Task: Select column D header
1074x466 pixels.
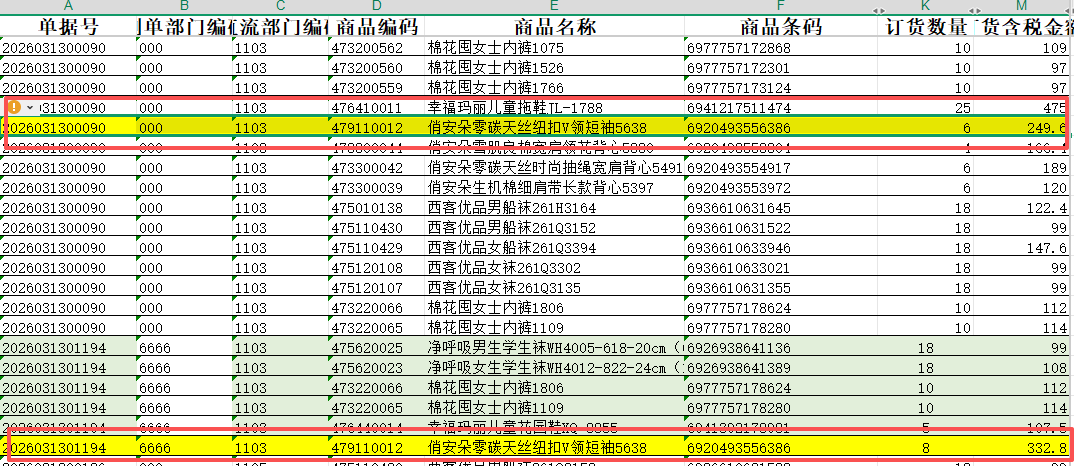Action: (x=376, y=8)
